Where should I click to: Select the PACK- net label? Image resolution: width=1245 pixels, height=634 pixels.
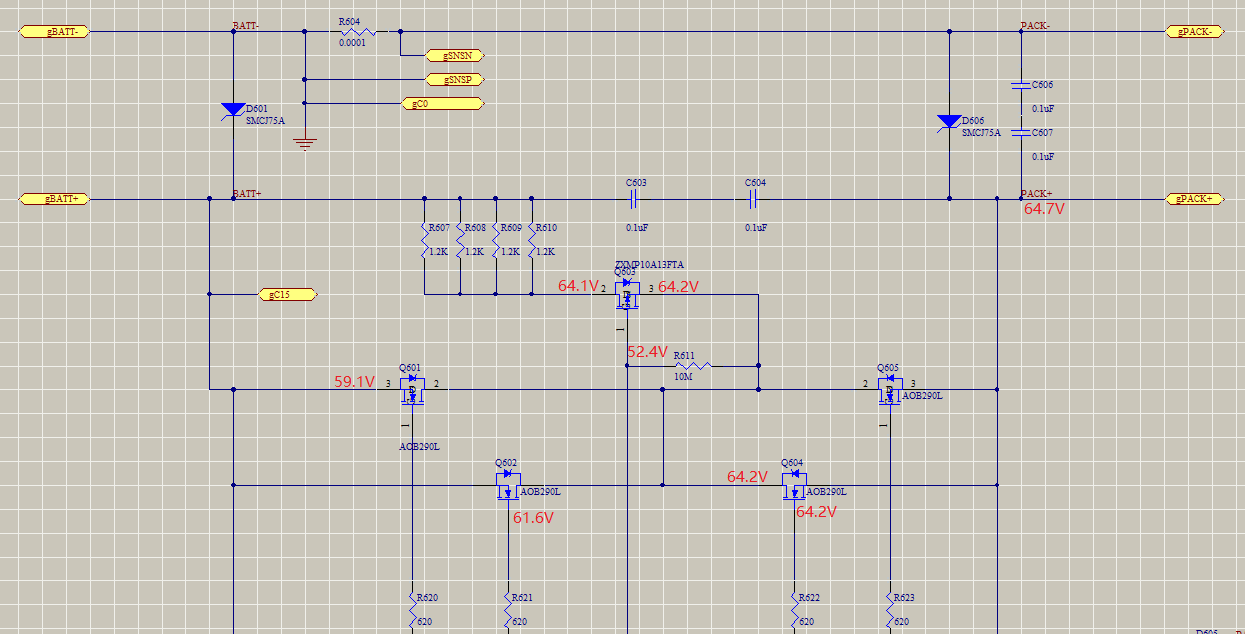1035,25
